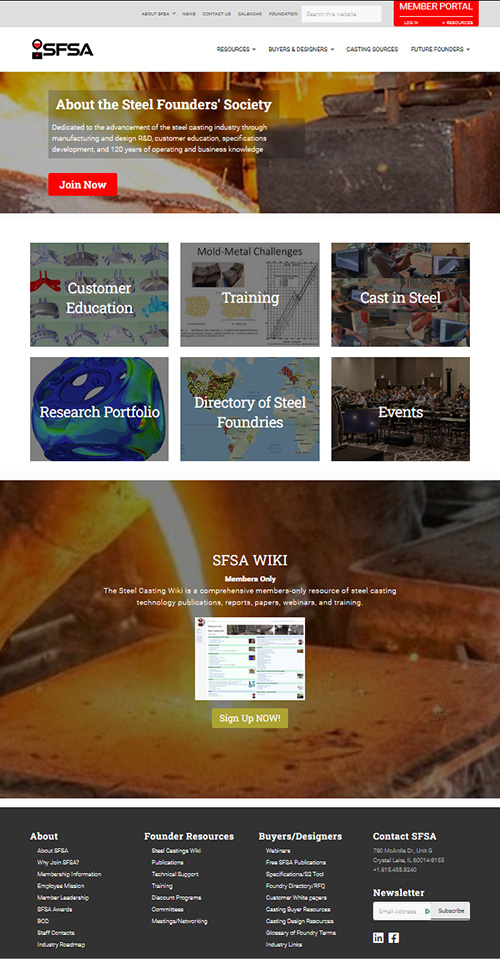This screenshot has width=500, height=959.
Task: Expand the Future Founders menu
Action: pyautogui.click(x=440, y=49)
